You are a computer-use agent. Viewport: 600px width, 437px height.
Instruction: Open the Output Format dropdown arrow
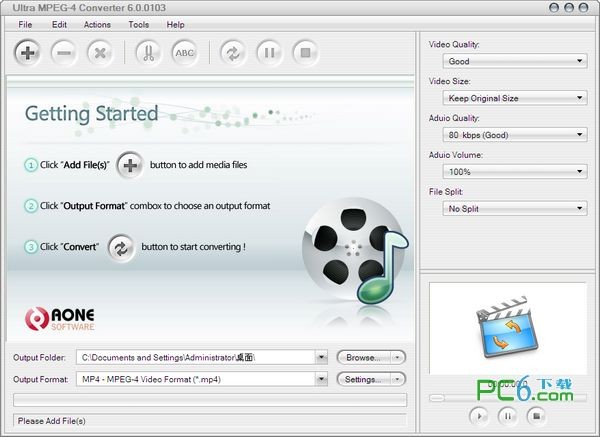pyautogui.click(x=321, y=379)
